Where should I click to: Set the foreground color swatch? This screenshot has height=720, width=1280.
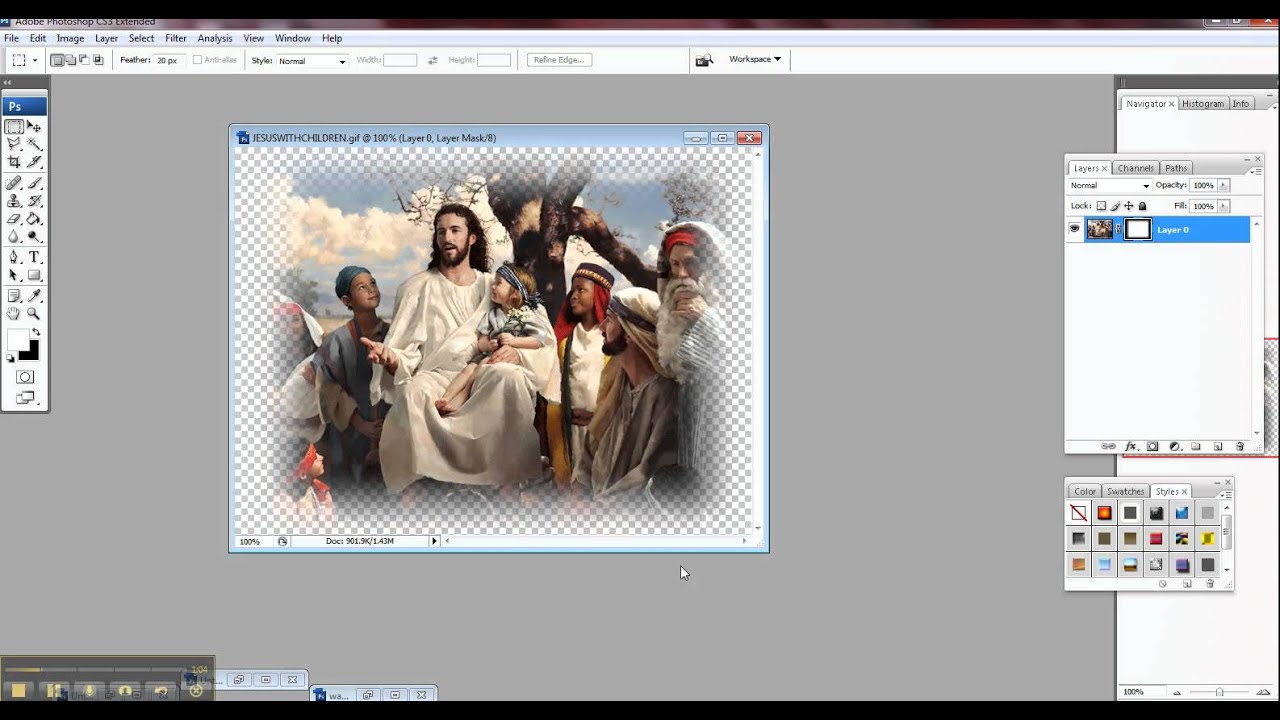[18, 340]
